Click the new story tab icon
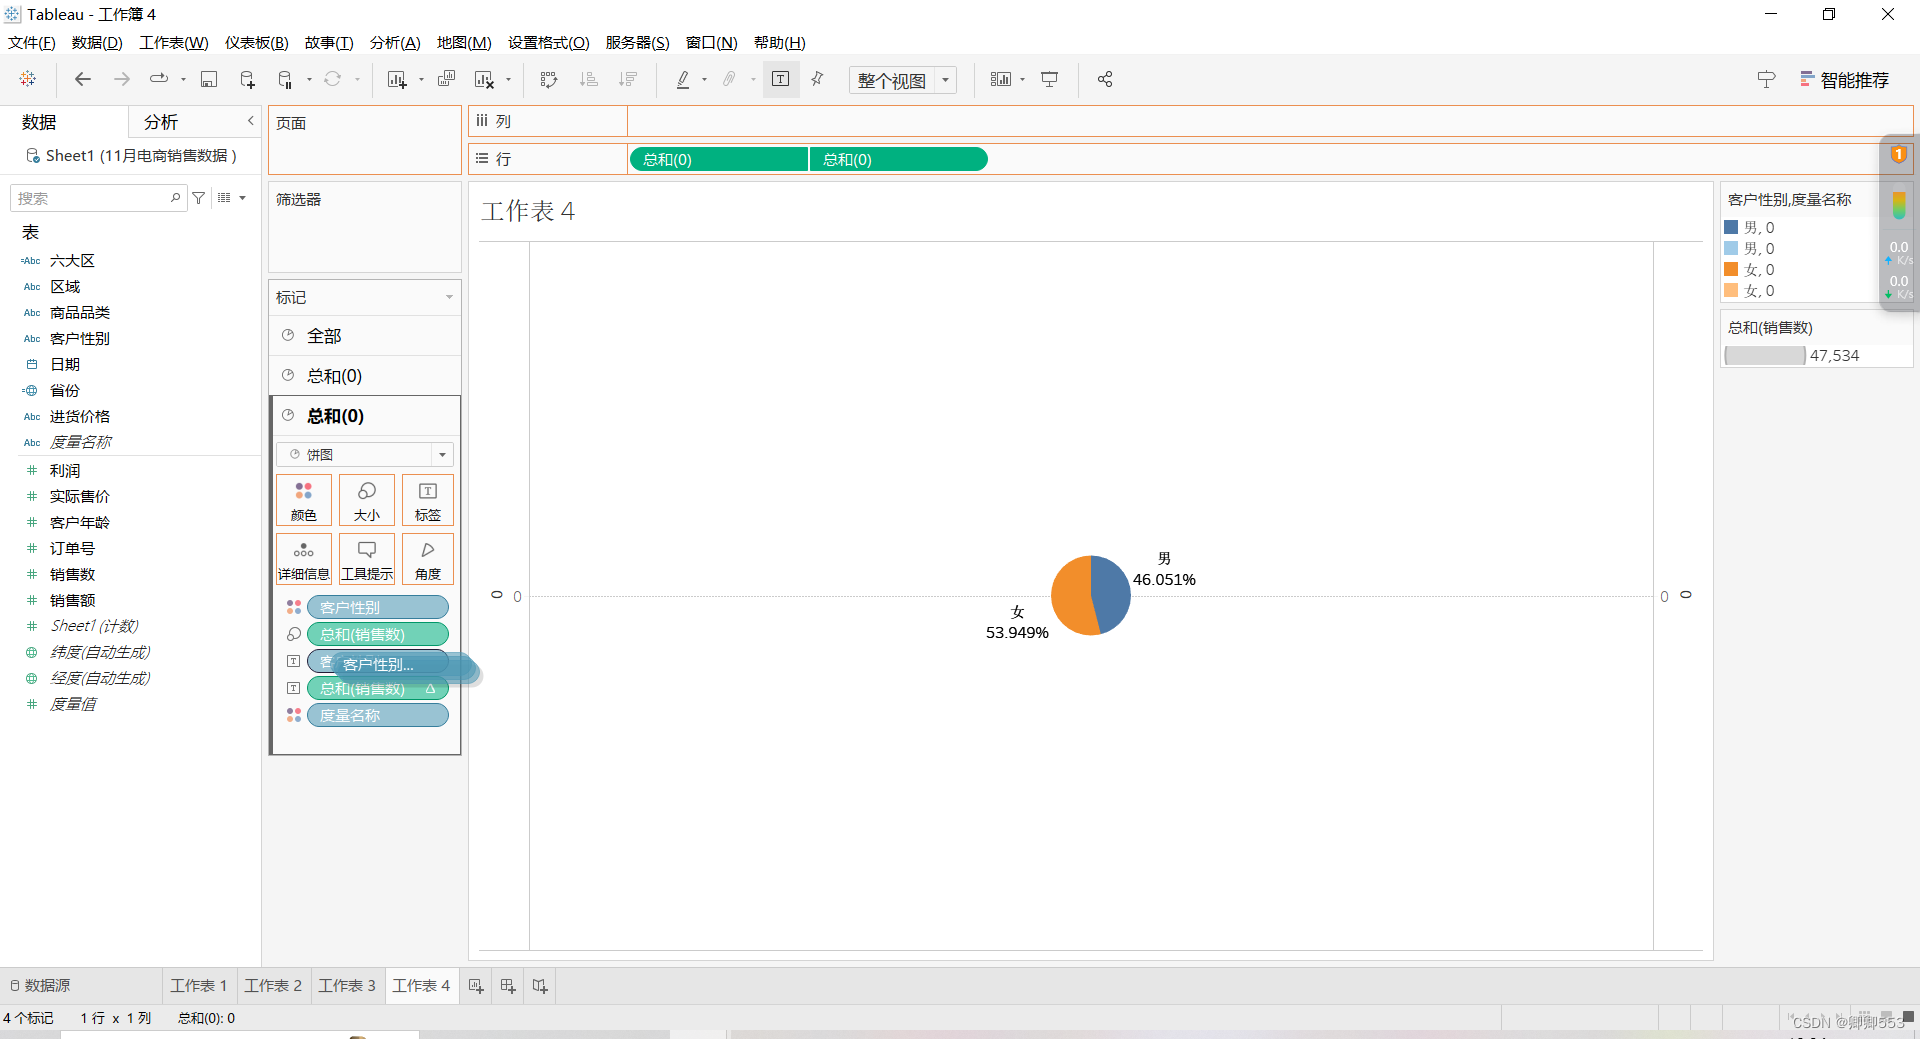 [x=540, y=986]
